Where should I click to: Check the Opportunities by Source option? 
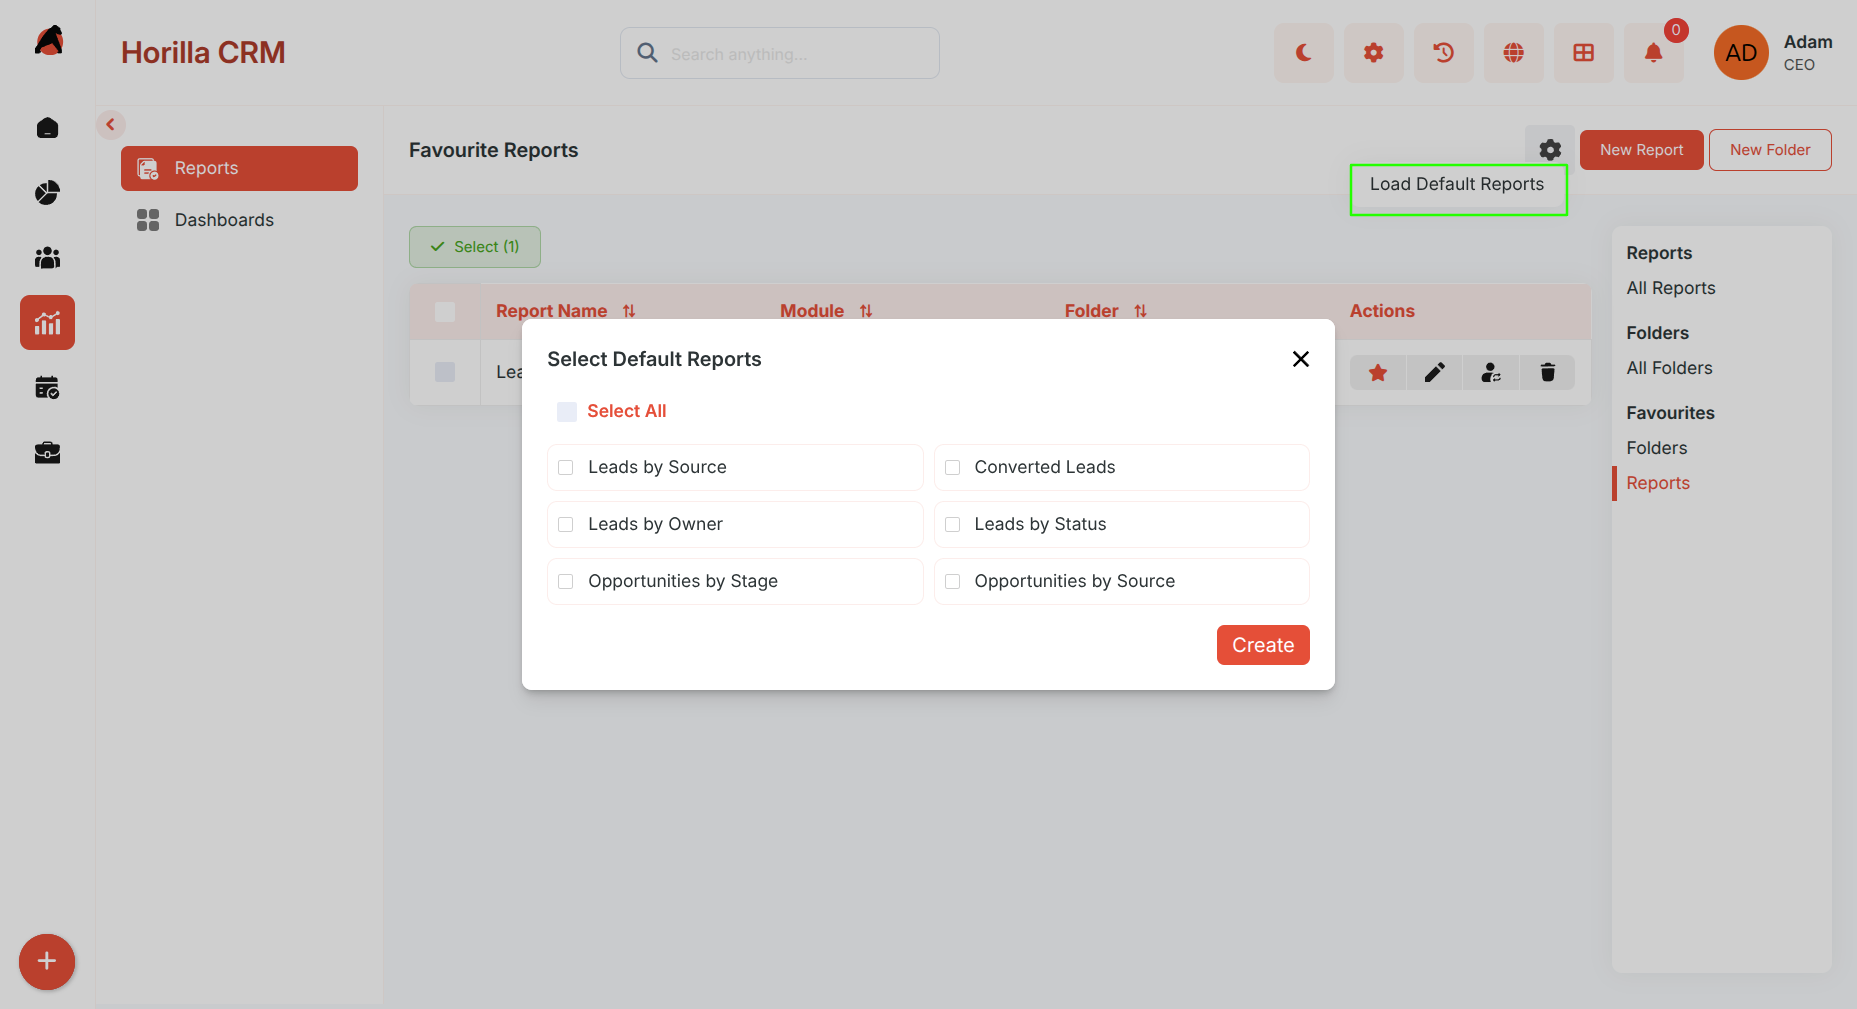point(953,582)
